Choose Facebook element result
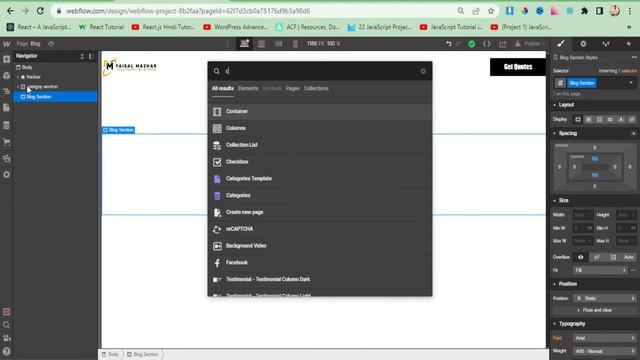 [320, 262]
